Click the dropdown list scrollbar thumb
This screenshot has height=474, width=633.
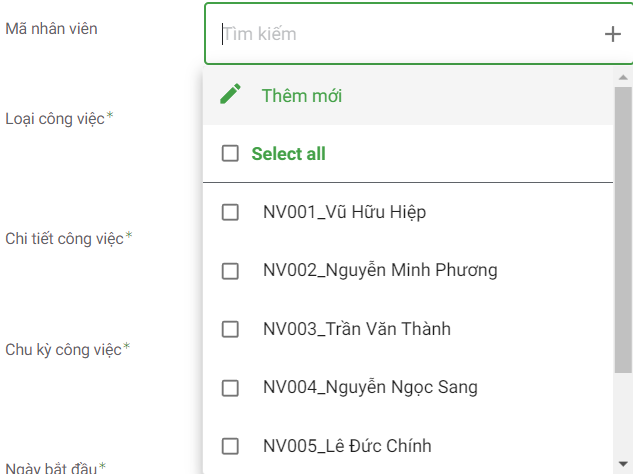tap(623, 230)
